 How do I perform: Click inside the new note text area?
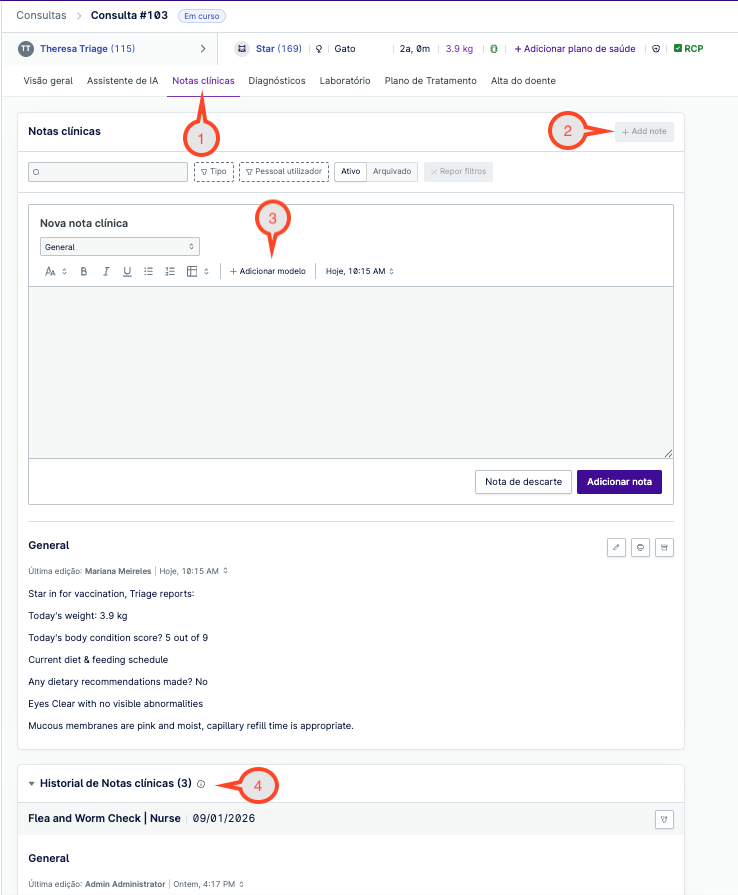coord(351,372)
